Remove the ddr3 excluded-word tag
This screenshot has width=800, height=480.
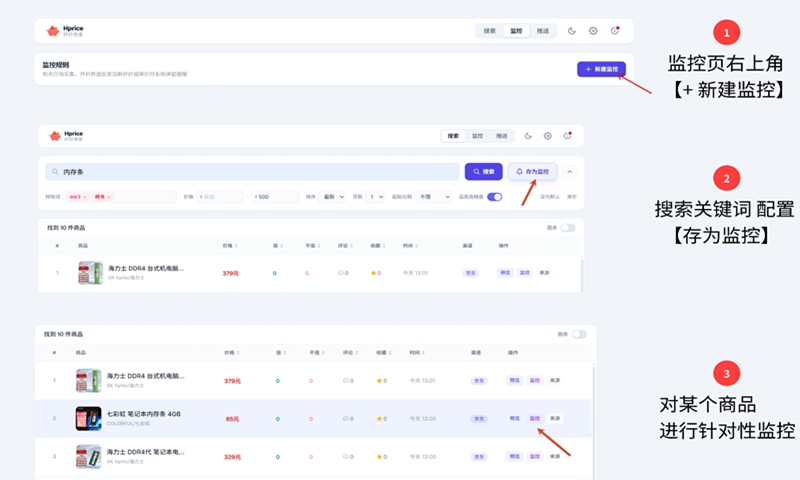pos(85,197)
